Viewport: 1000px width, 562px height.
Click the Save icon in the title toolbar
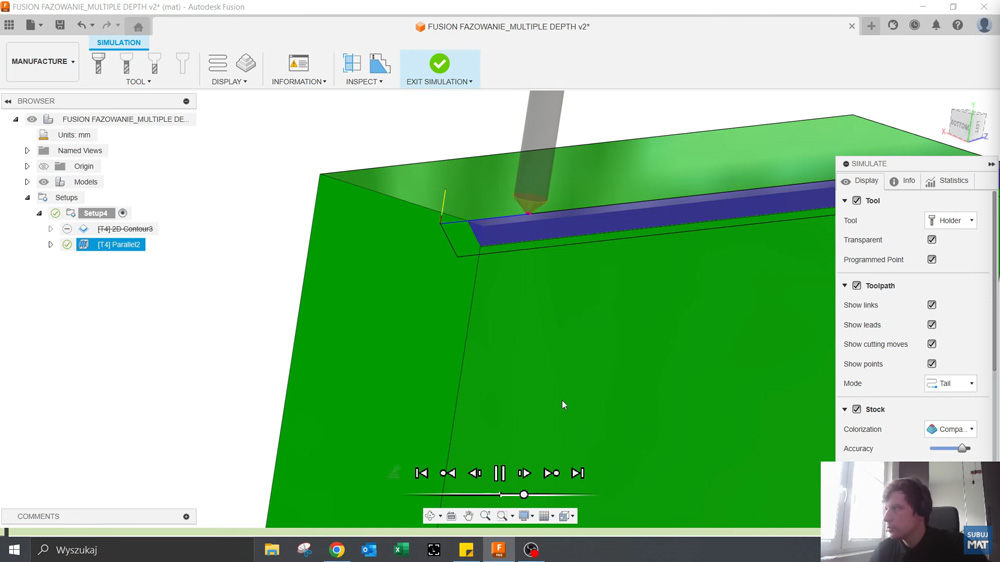click(x=60, y=26)
